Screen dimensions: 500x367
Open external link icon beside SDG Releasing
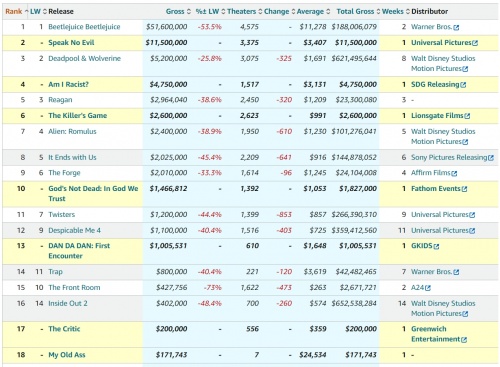(x=463, y=85)
